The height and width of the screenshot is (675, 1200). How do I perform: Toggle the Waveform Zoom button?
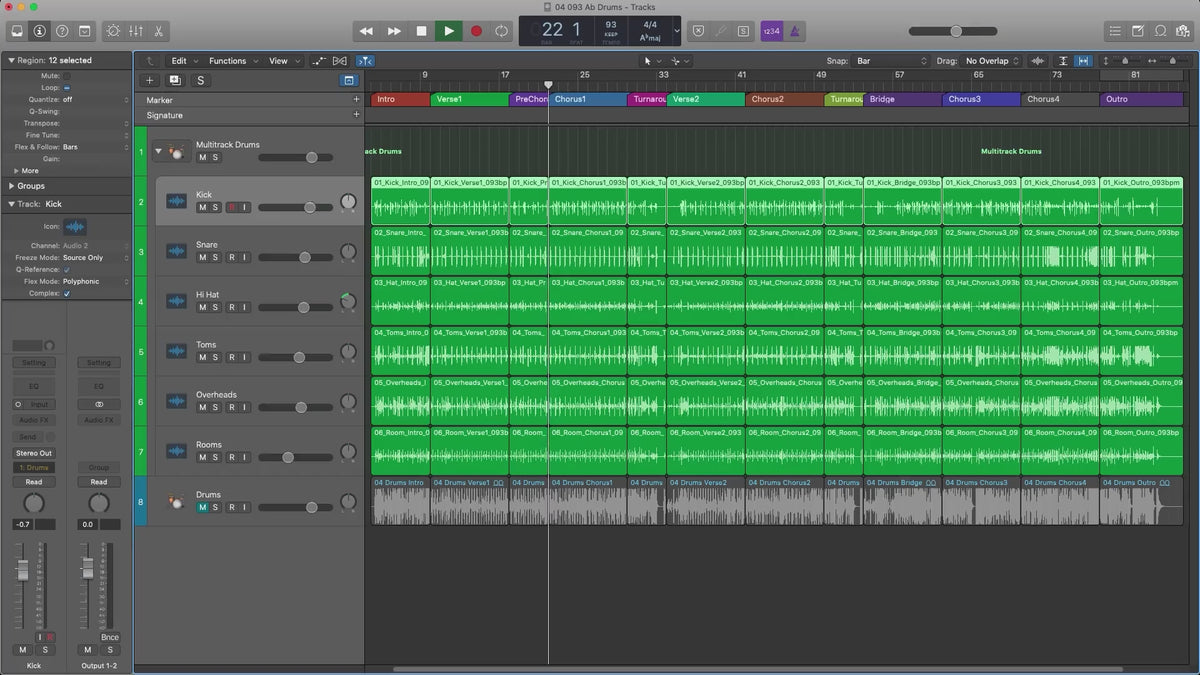click(1038, 61)
